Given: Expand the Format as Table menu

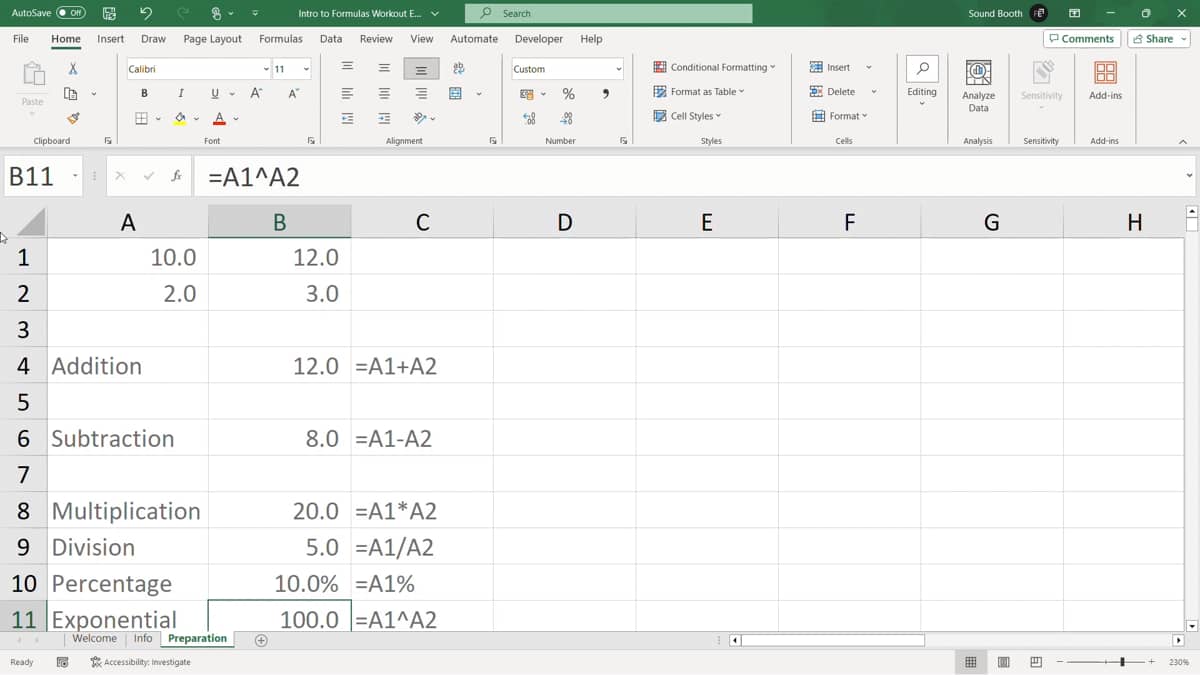Looking at the screenshot, I should pos(699,91).
